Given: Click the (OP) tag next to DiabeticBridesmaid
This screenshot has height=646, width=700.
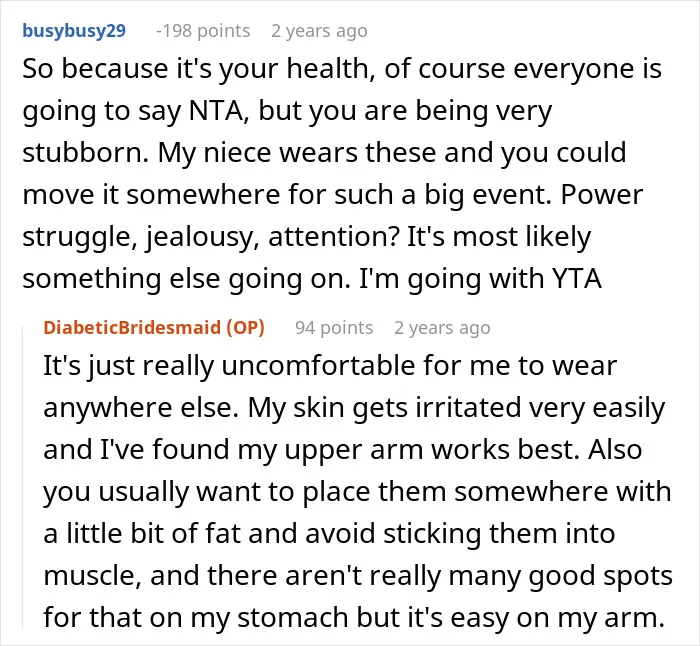Looking at the screenshot, I should (245, 327).
